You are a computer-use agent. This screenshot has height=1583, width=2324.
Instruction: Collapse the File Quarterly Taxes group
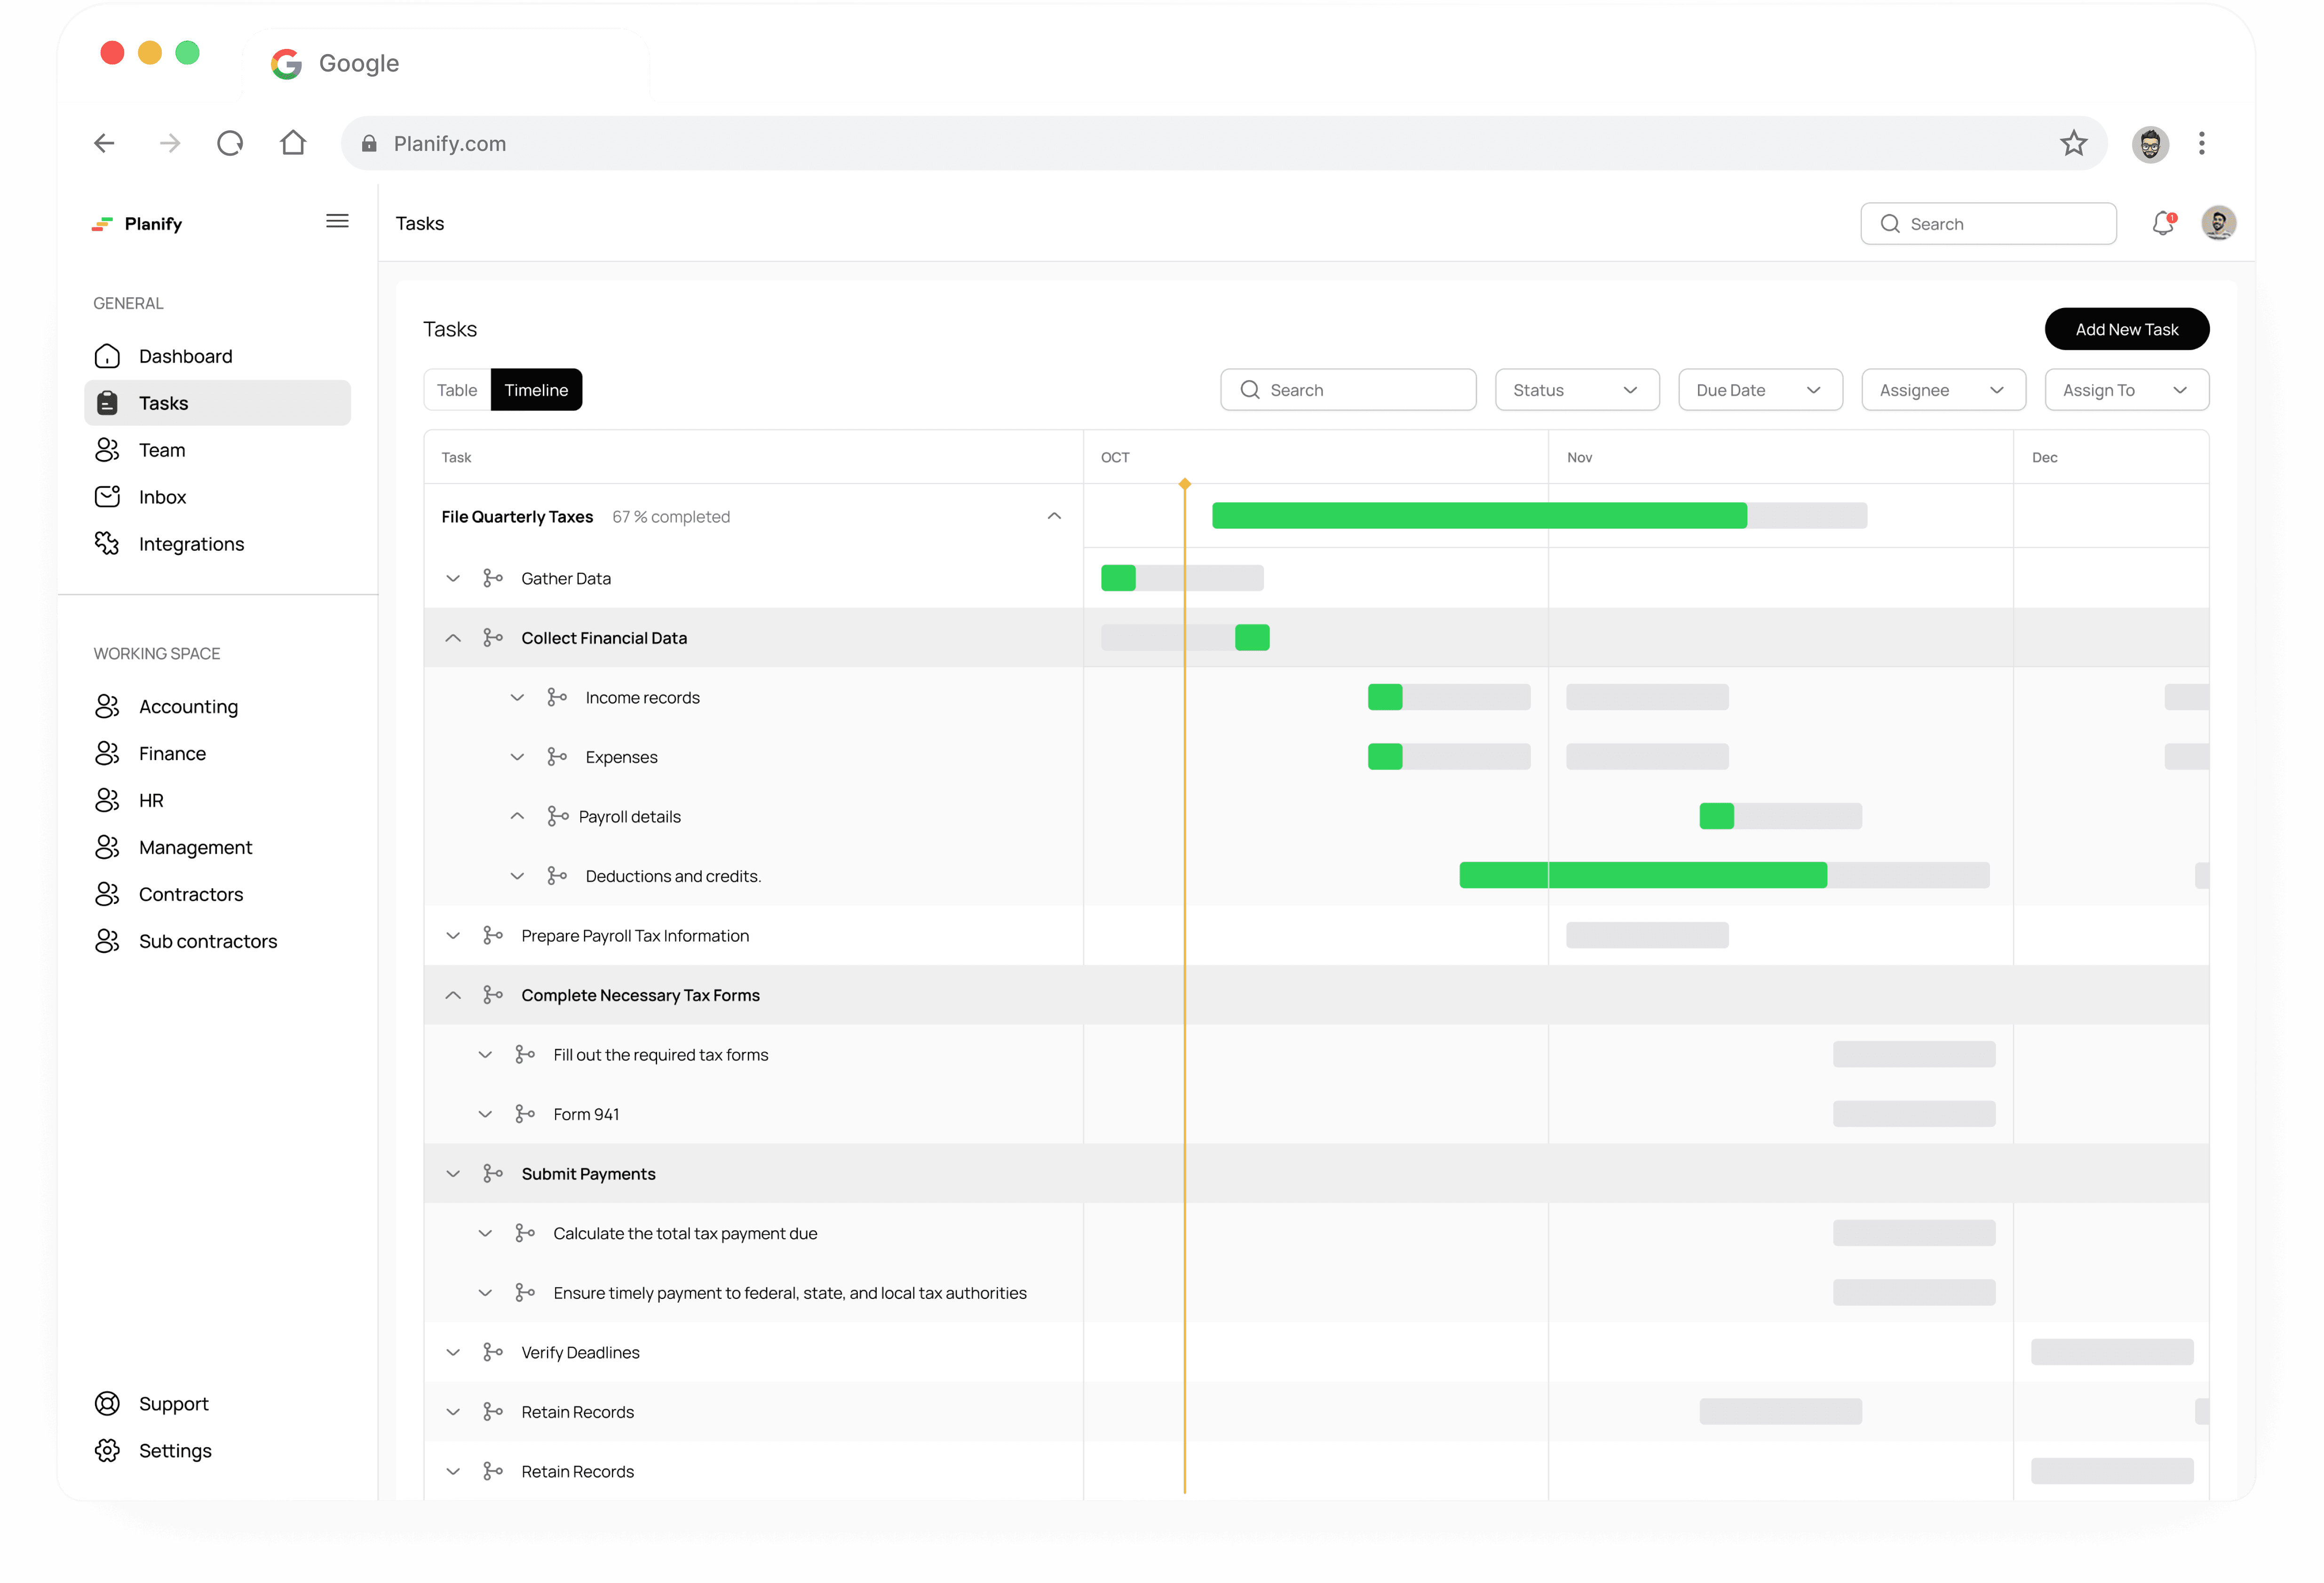[x=1054, y=516]
